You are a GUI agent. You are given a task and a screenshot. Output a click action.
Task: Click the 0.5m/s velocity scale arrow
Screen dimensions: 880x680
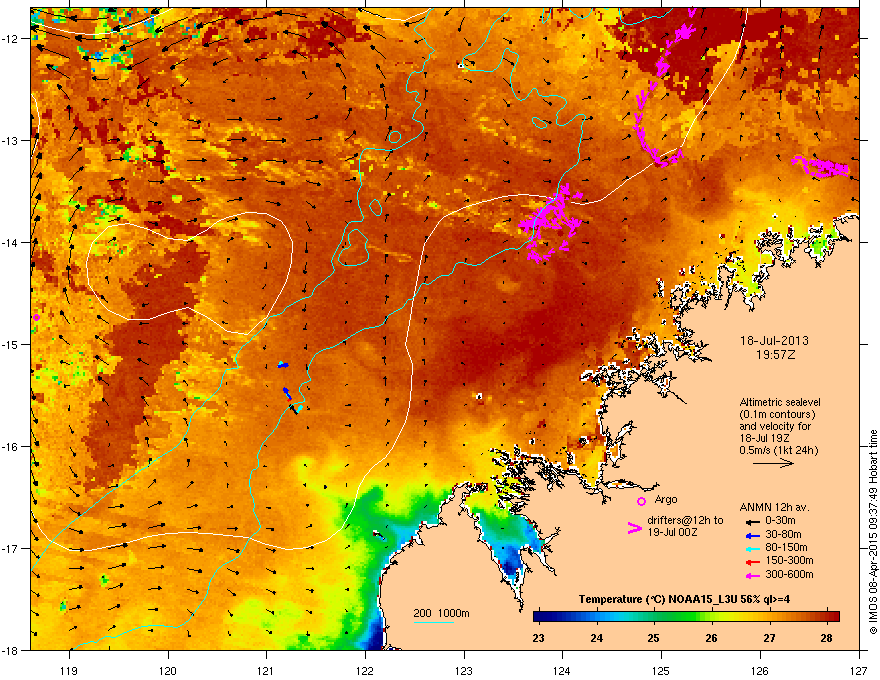pyautogui.click(x=773, y=463)
